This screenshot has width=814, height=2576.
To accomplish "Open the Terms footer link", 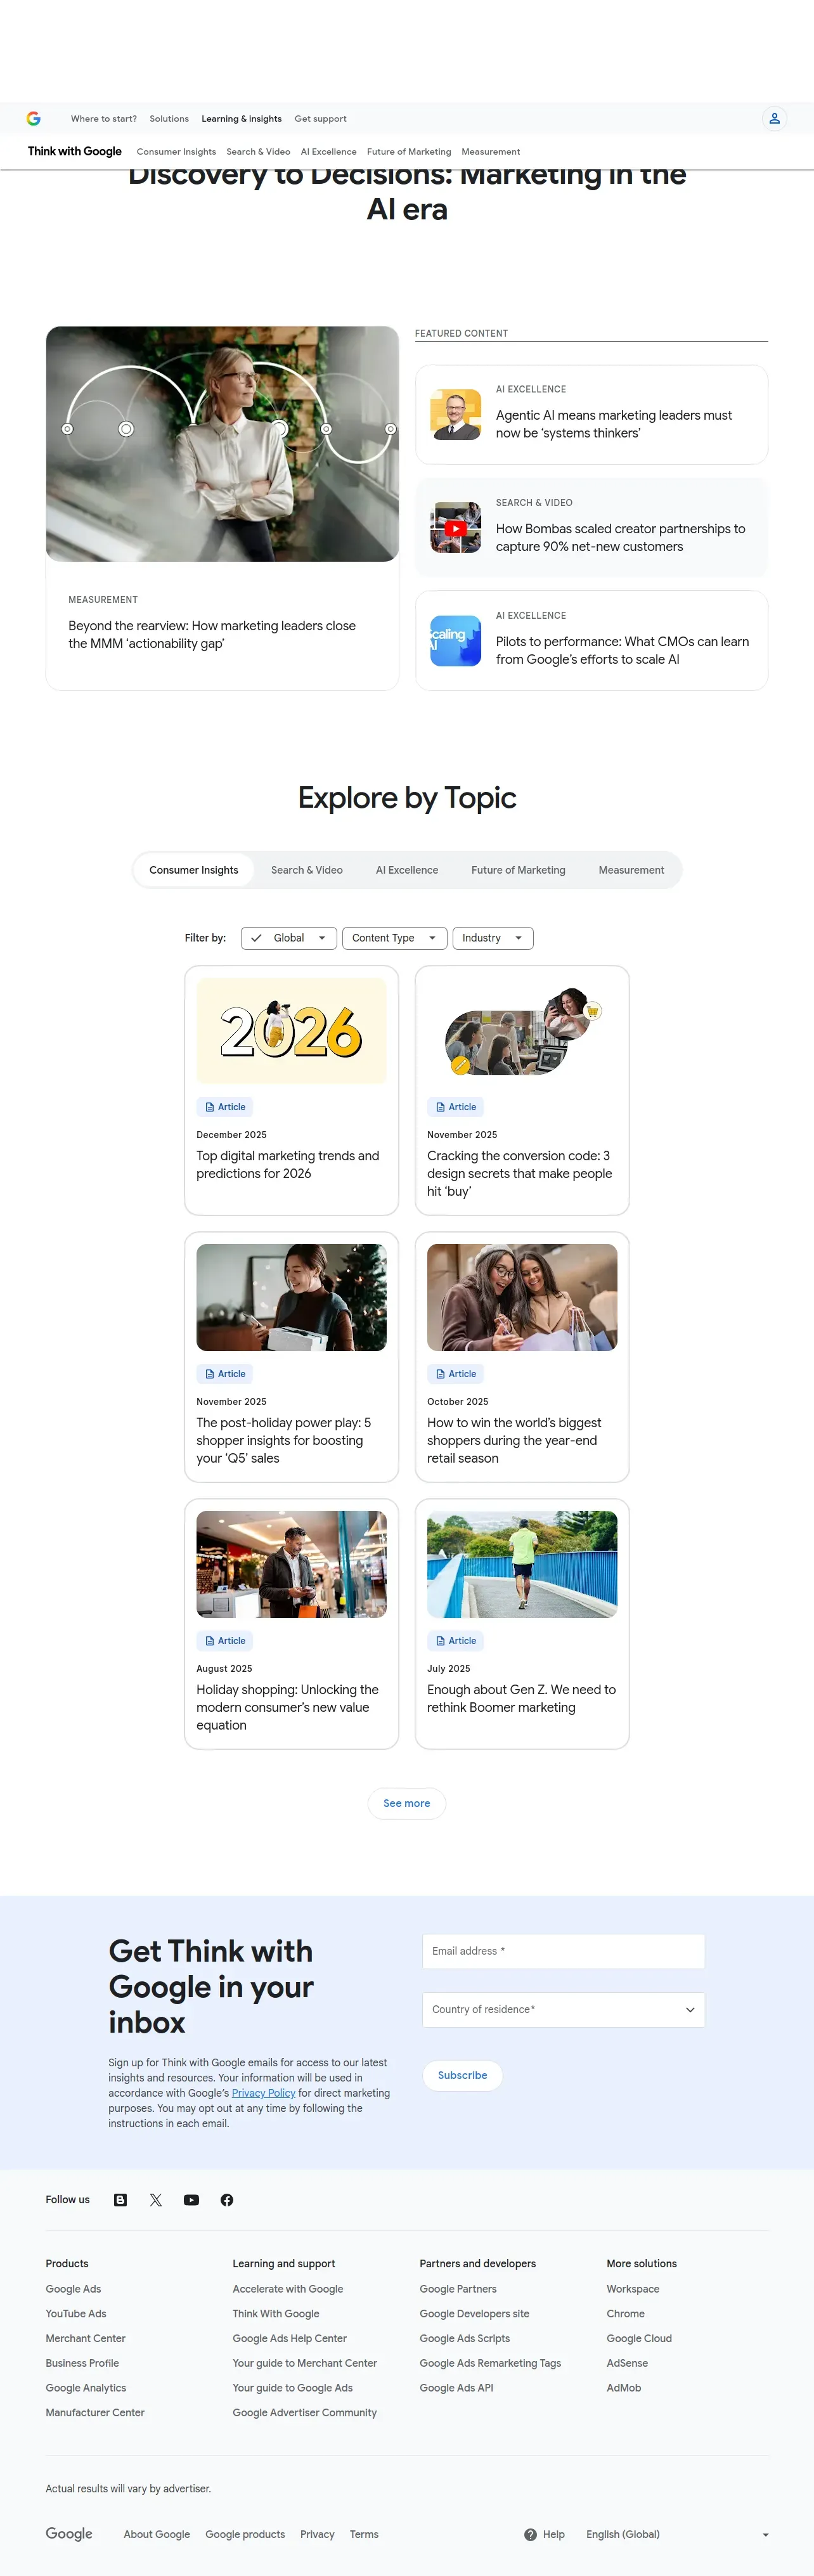I will (364, 2534).
